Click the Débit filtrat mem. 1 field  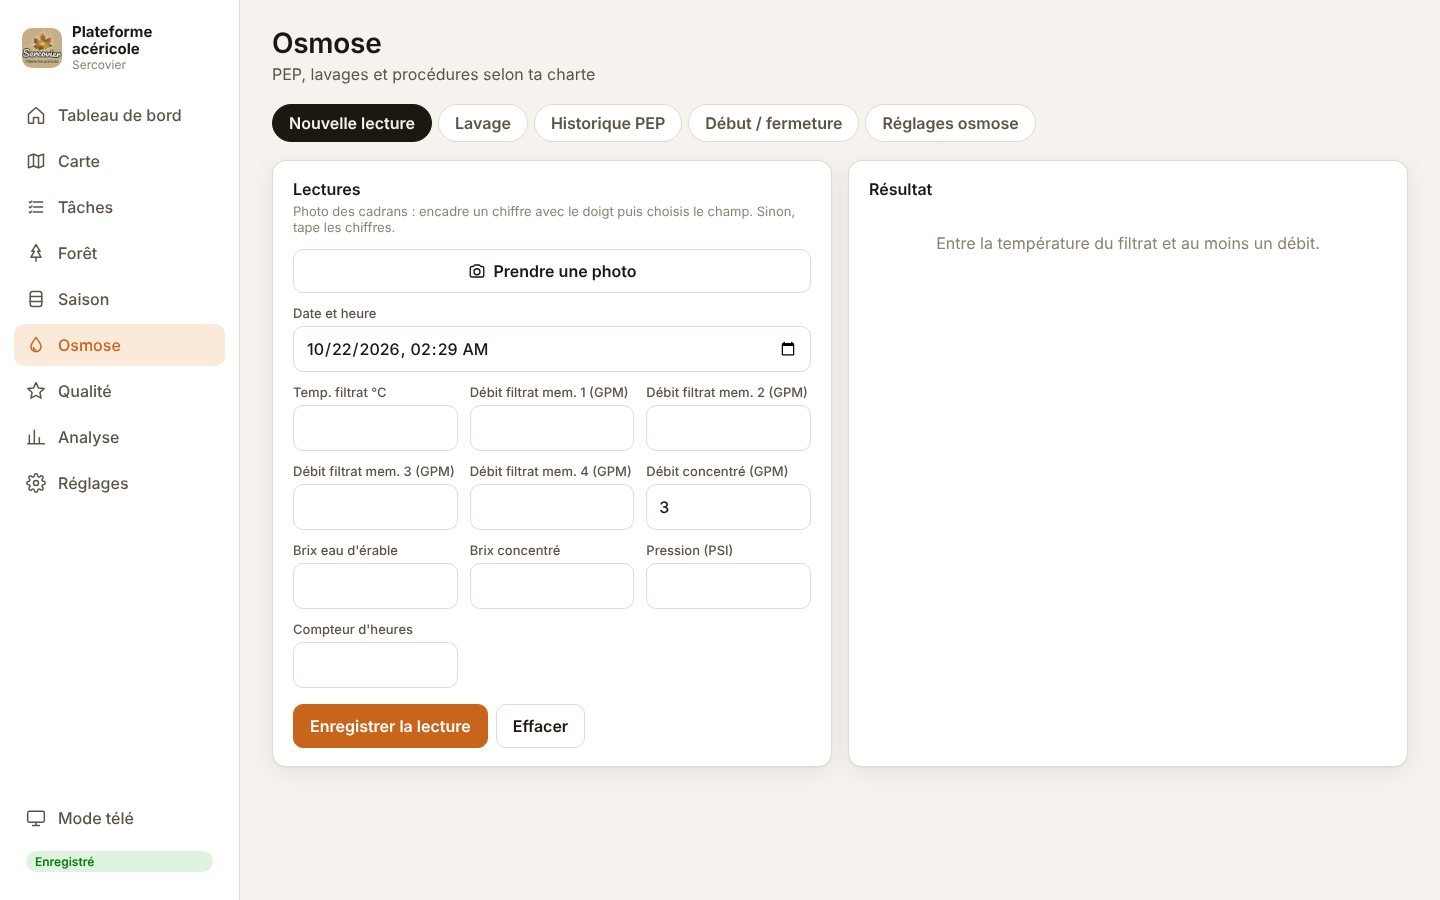tap(552, 428)
